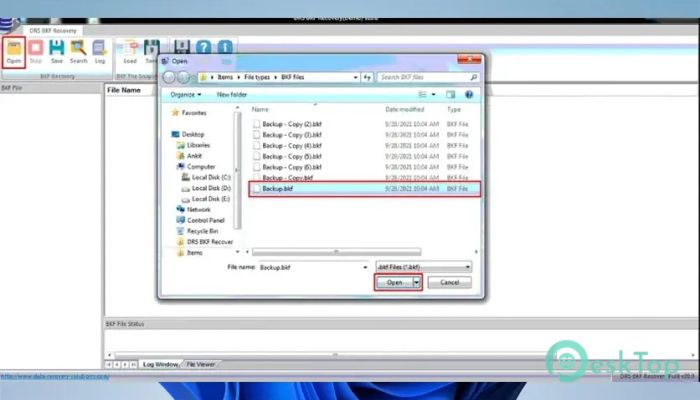This screenshot has height=400, width=700.
Task: Select Control Panel in navigation pane
Action: (x=201, y=220)
